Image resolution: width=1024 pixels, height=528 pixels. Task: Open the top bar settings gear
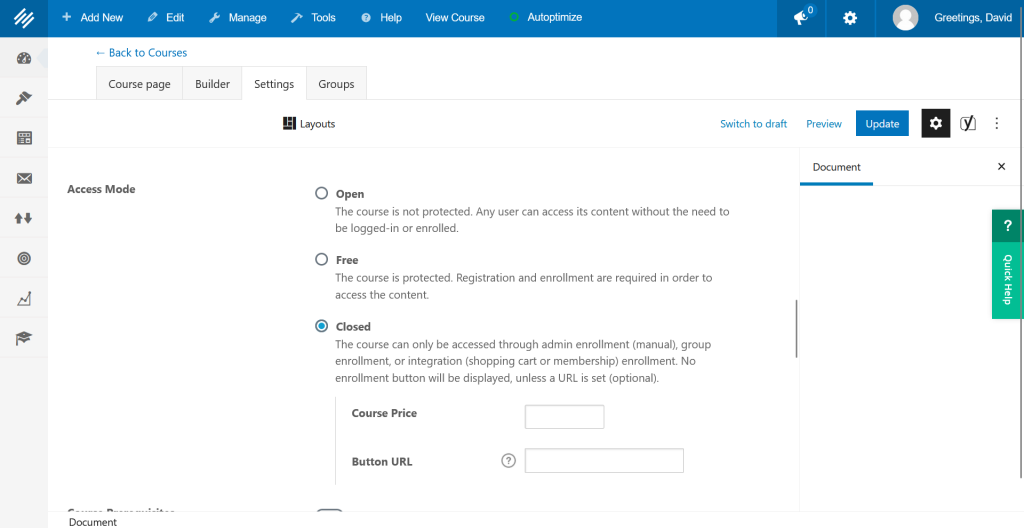[x=850, y=18]
